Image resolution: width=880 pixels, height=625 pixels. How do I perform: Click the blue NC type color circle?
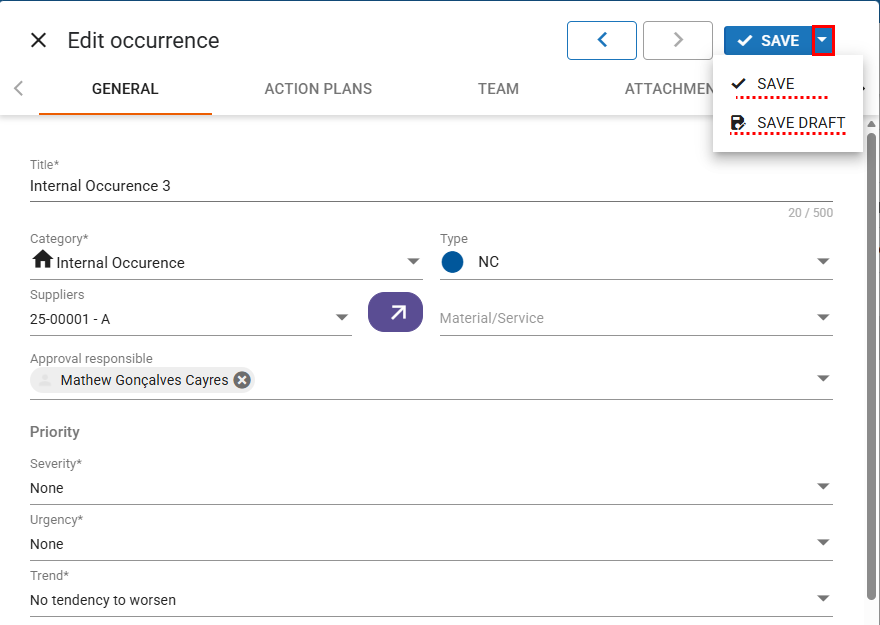click(x=453, y=262)
